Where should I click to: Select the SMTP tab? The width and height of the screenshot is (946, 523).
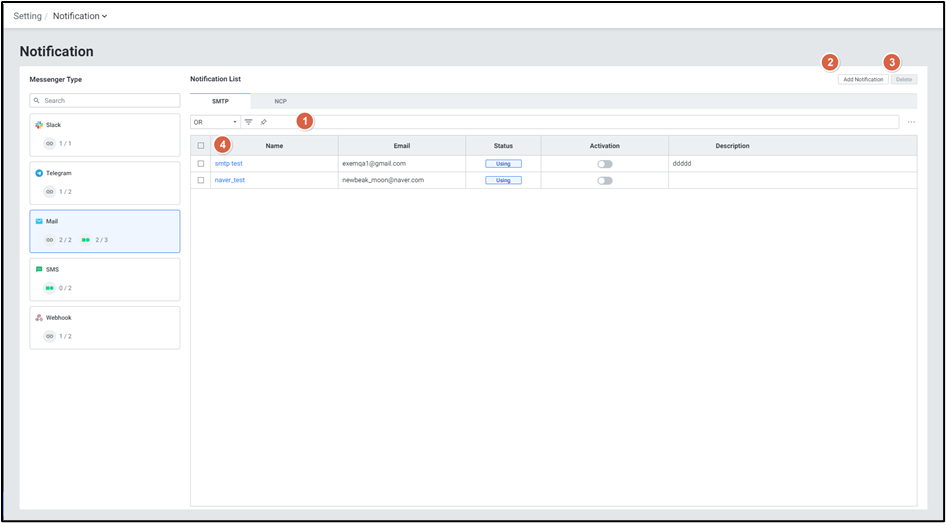tap(220, 101)
